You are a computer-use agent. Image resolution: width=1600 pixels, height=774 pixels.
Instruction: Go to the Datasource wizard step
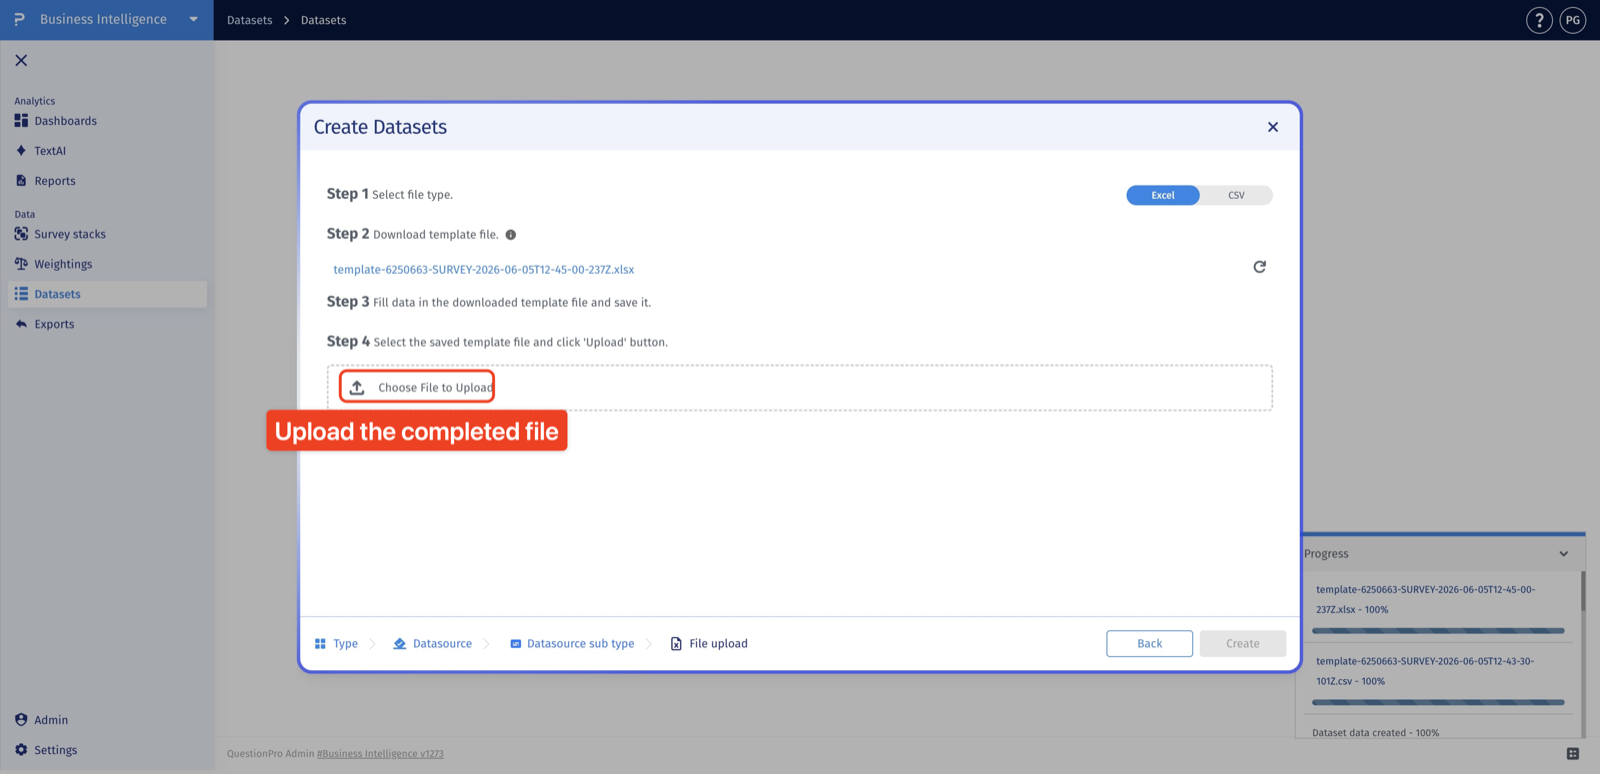point(433,644)
